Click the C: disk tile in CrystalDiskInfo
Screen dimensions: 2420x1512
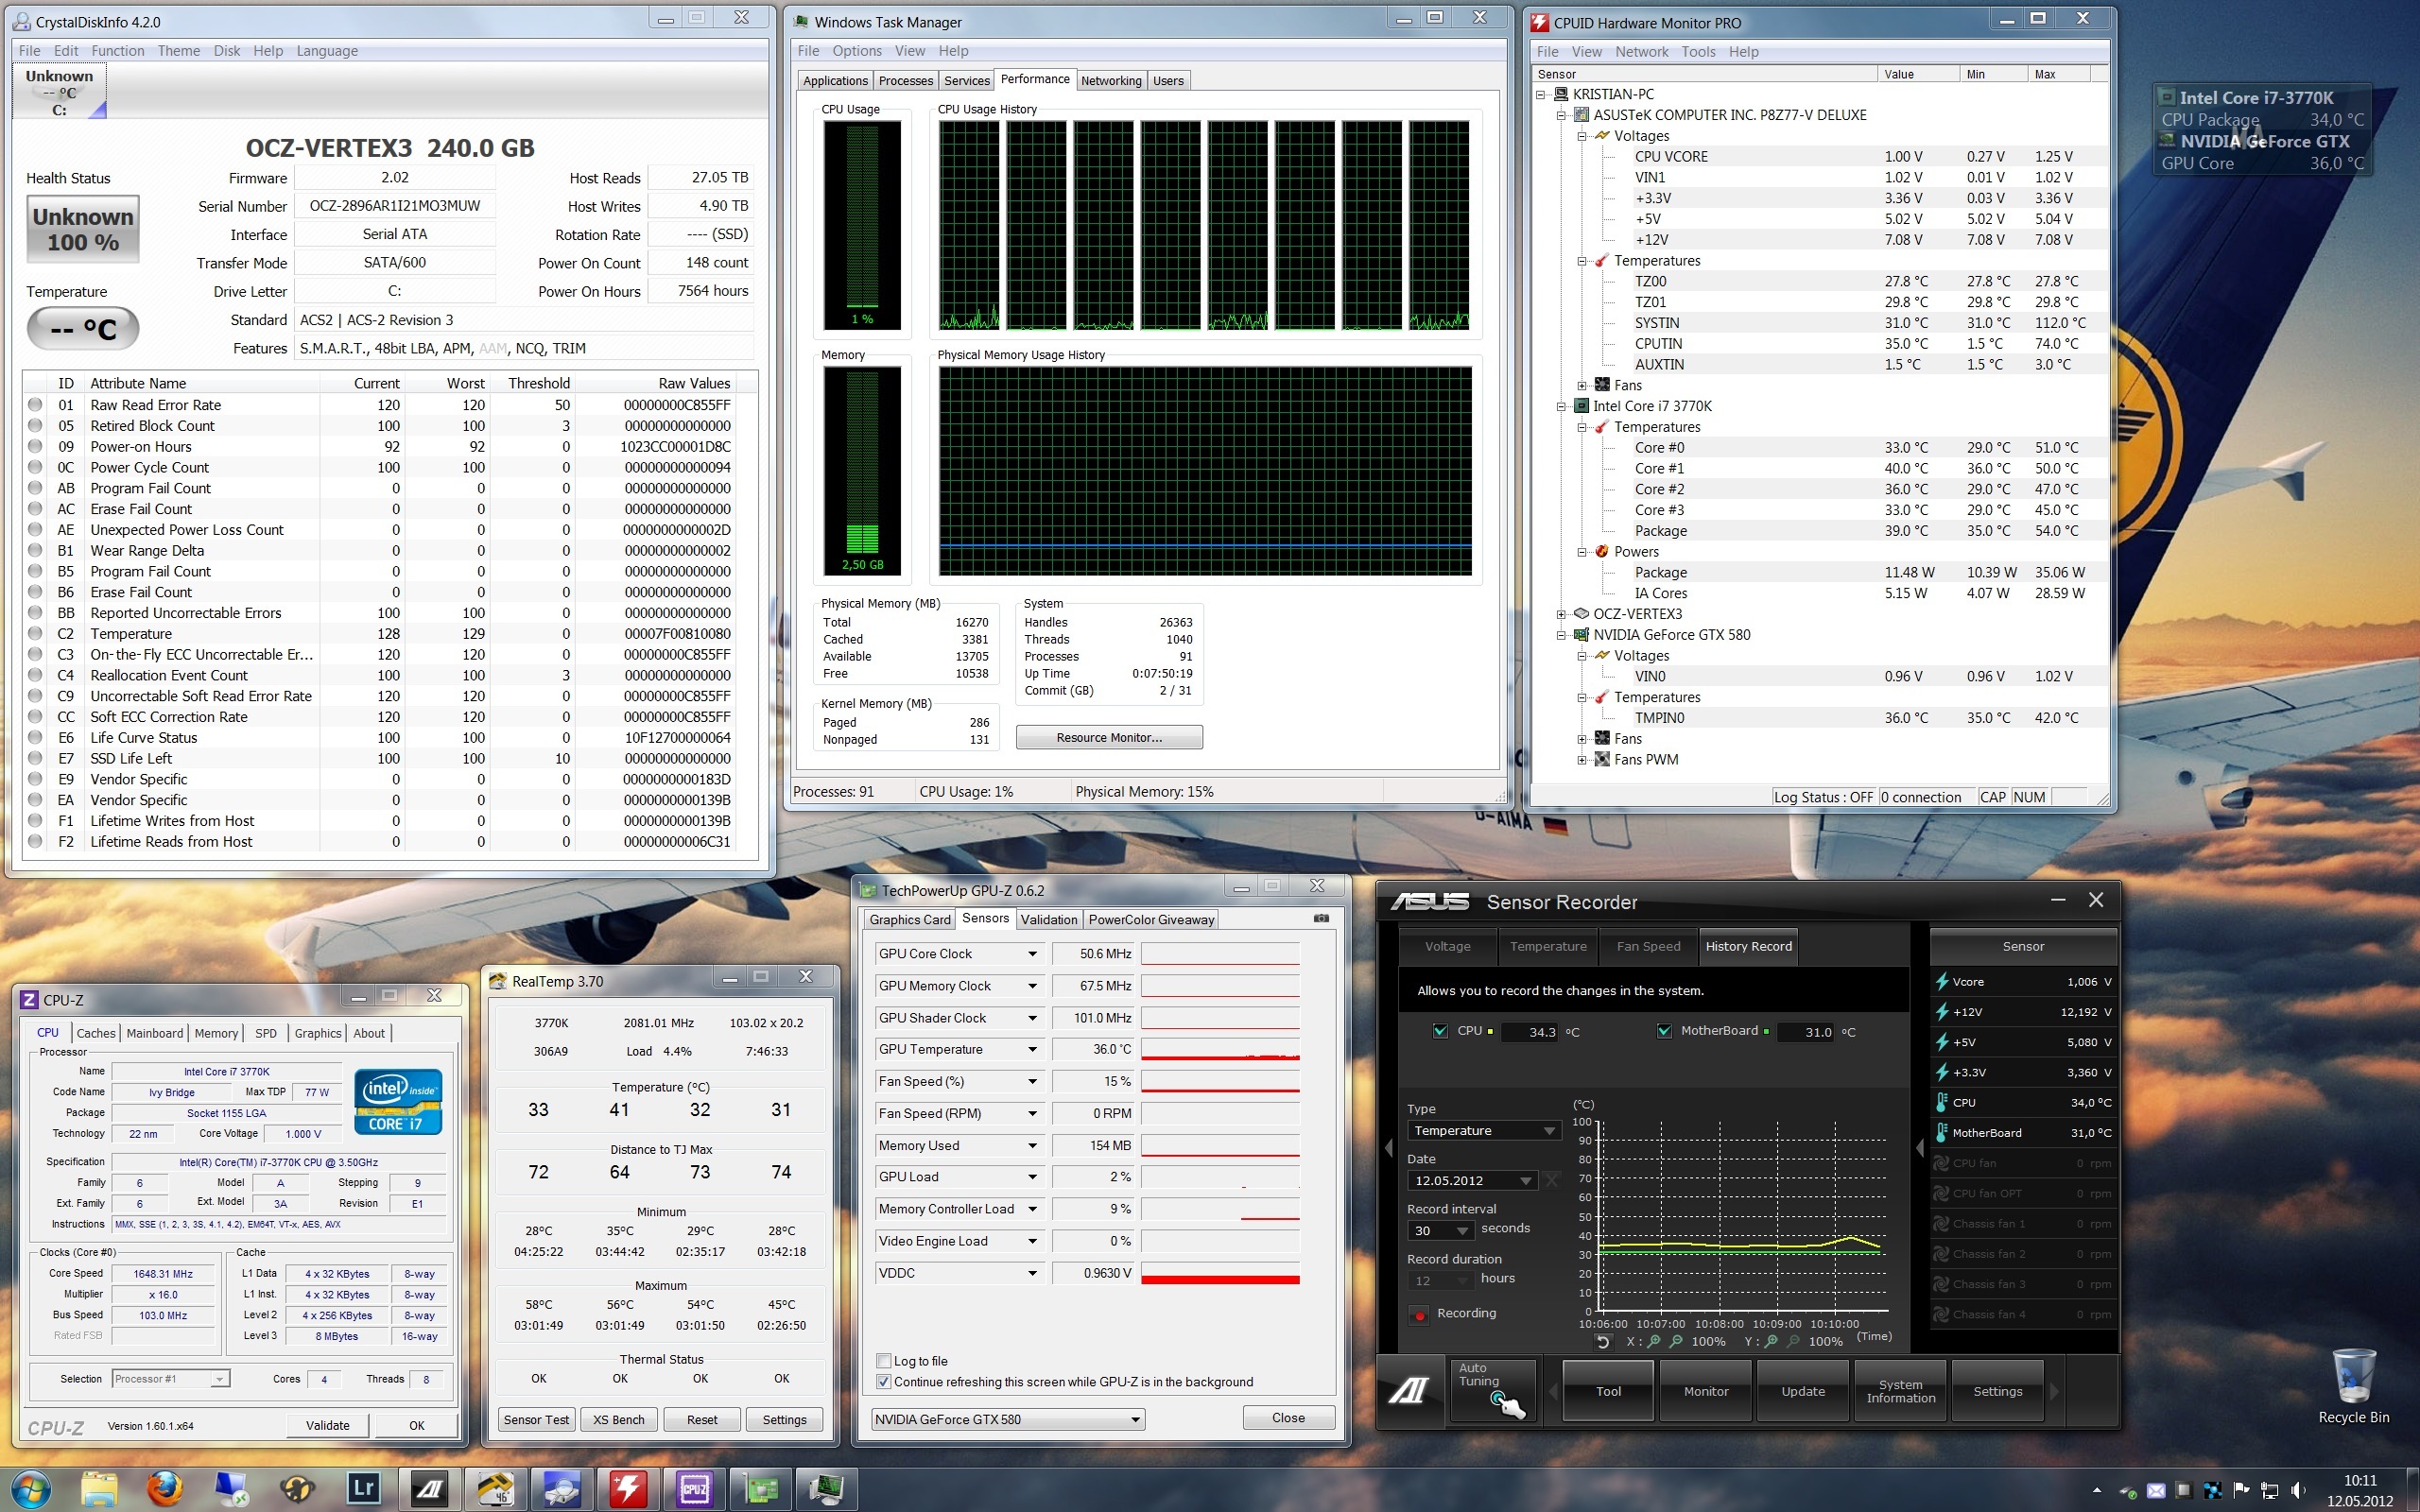[59, 92]
